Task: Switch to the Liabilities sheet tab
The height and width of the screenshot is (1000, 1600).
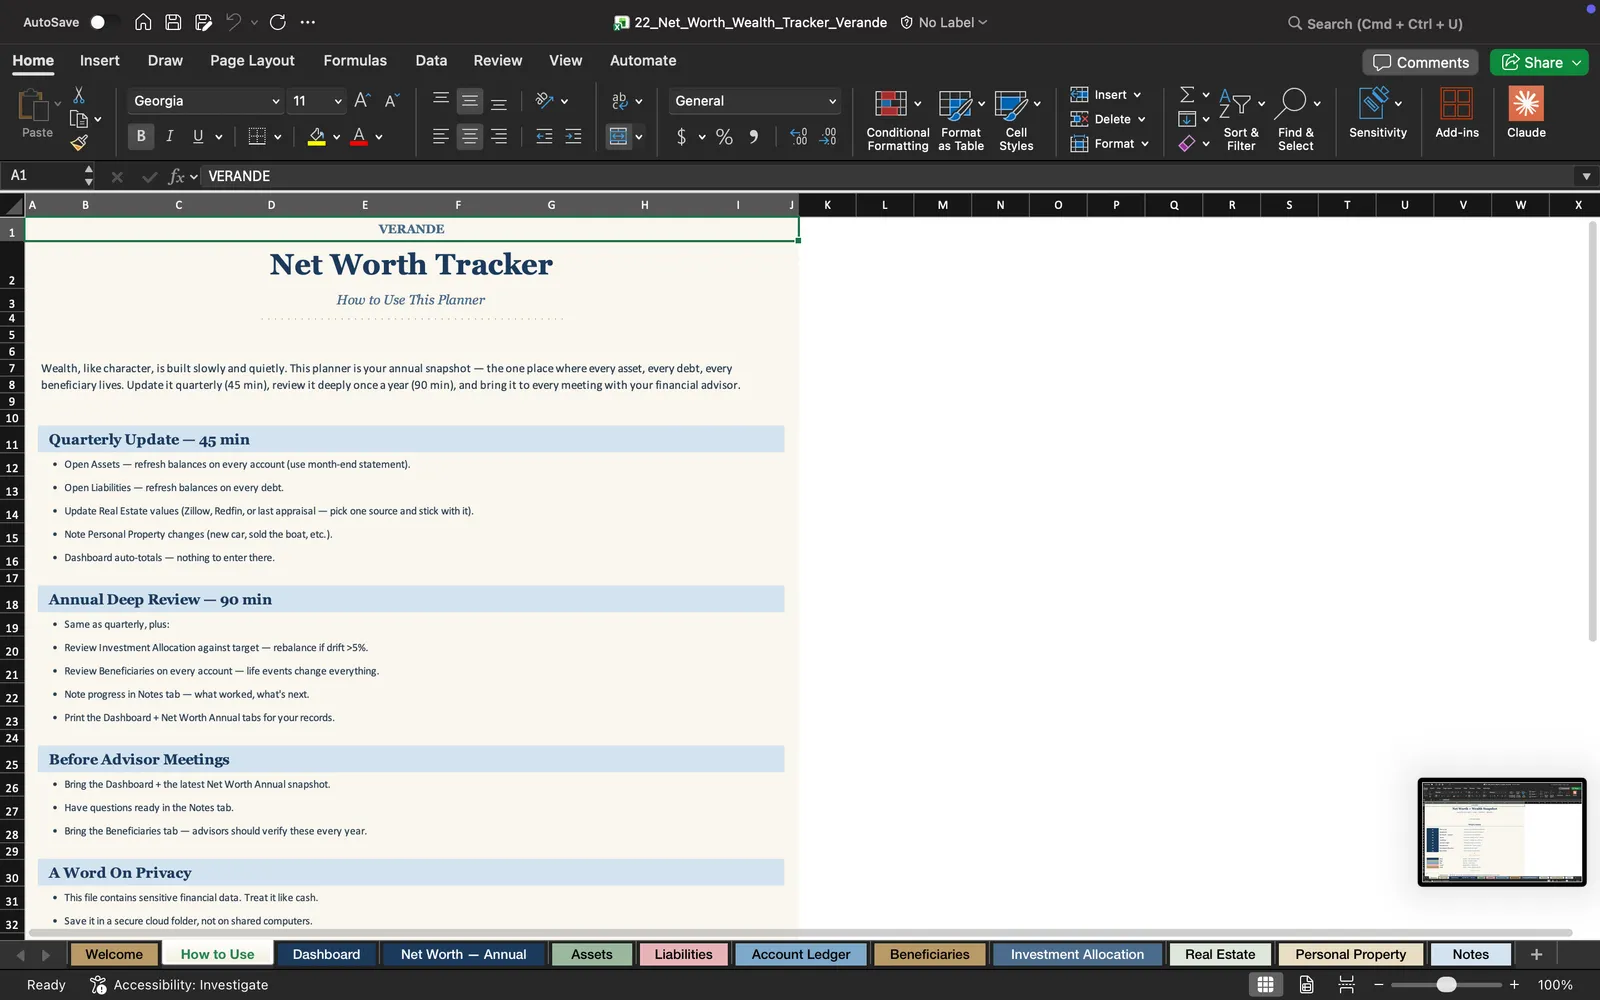Action: pos(683,954)
